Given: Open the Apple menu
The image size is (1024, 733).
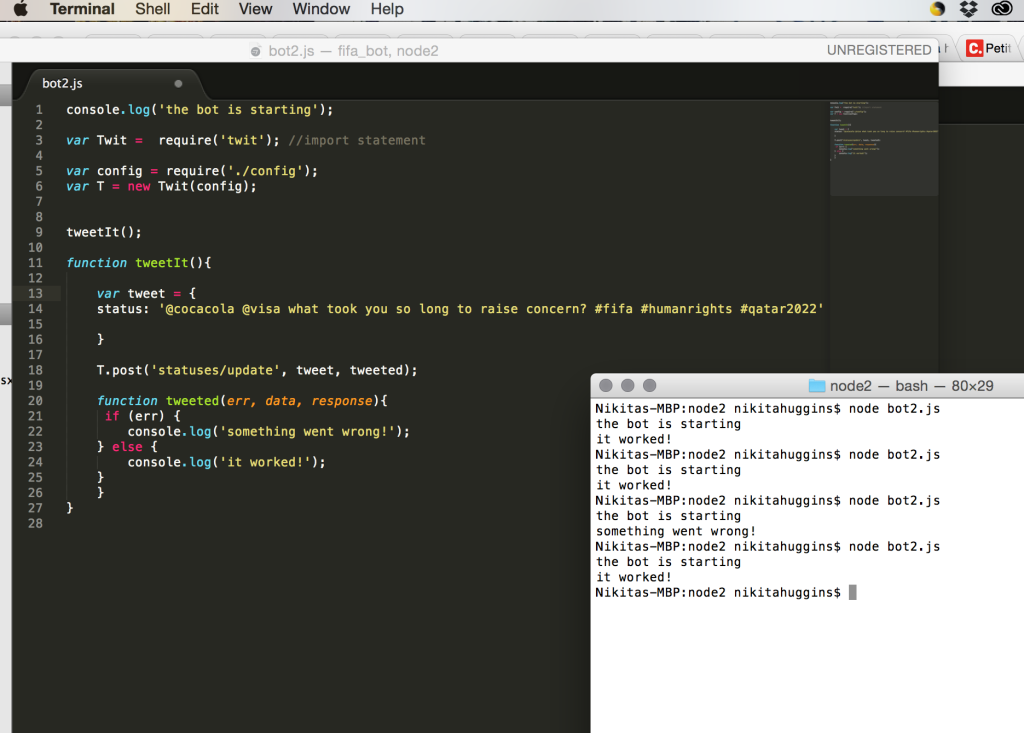Looking at the screenshot, I should (x=21, y=8).
